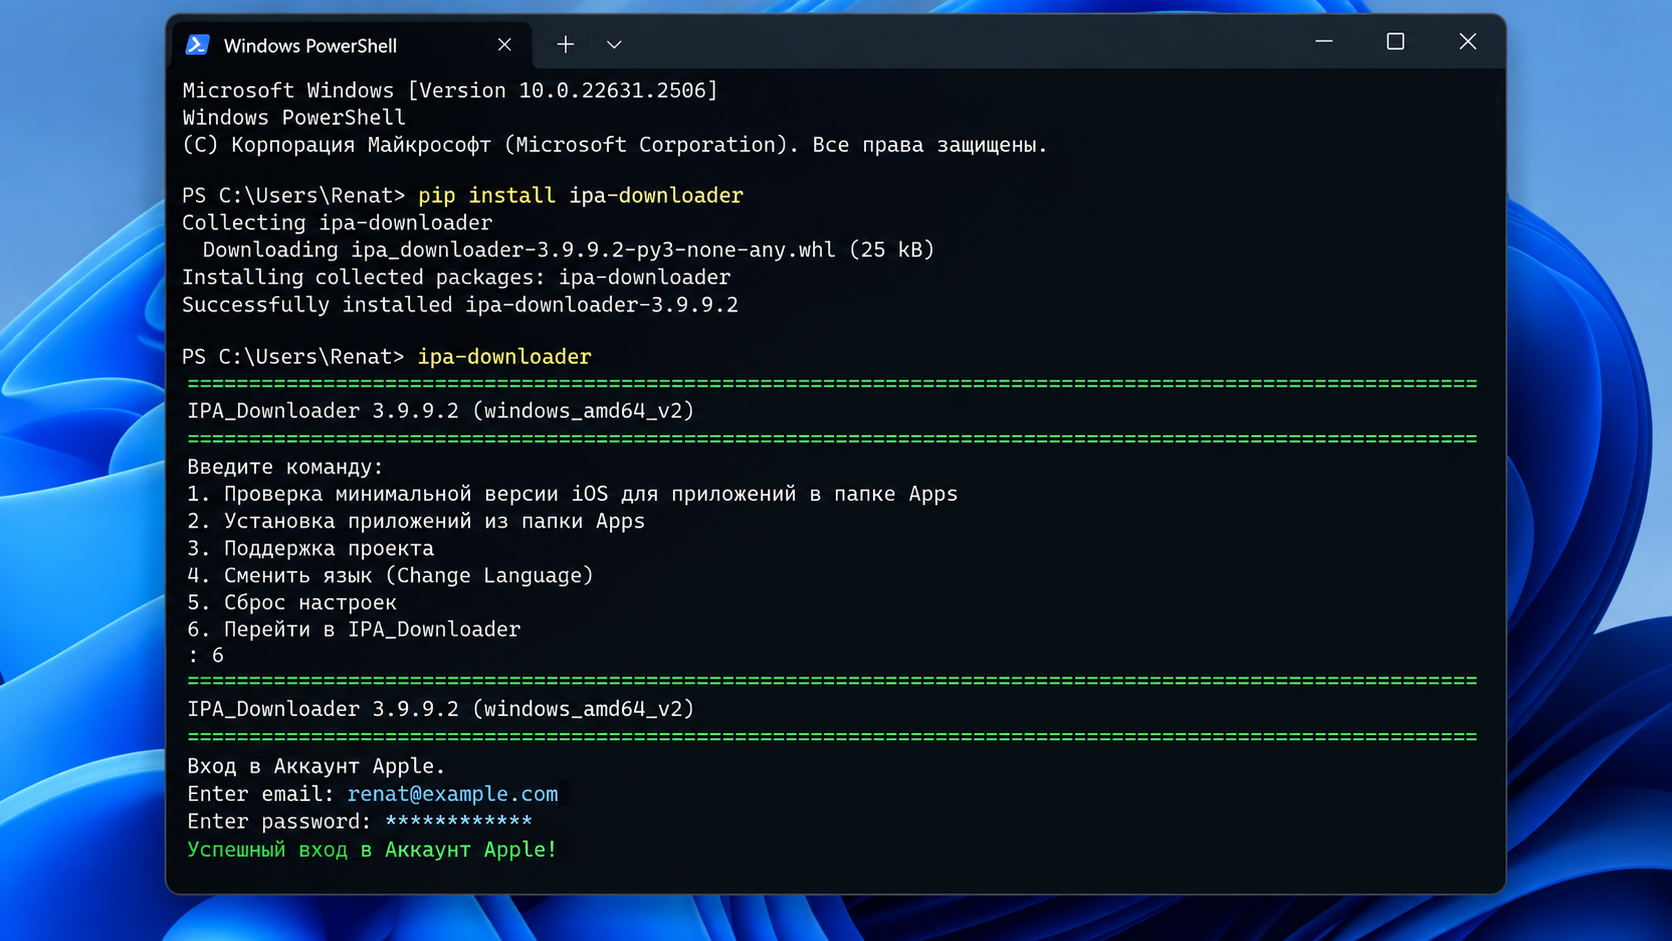Expand the new tab profile dropdown
Image resolution: width=1672 pixels, height=941 pixels.
pos(614,45)
